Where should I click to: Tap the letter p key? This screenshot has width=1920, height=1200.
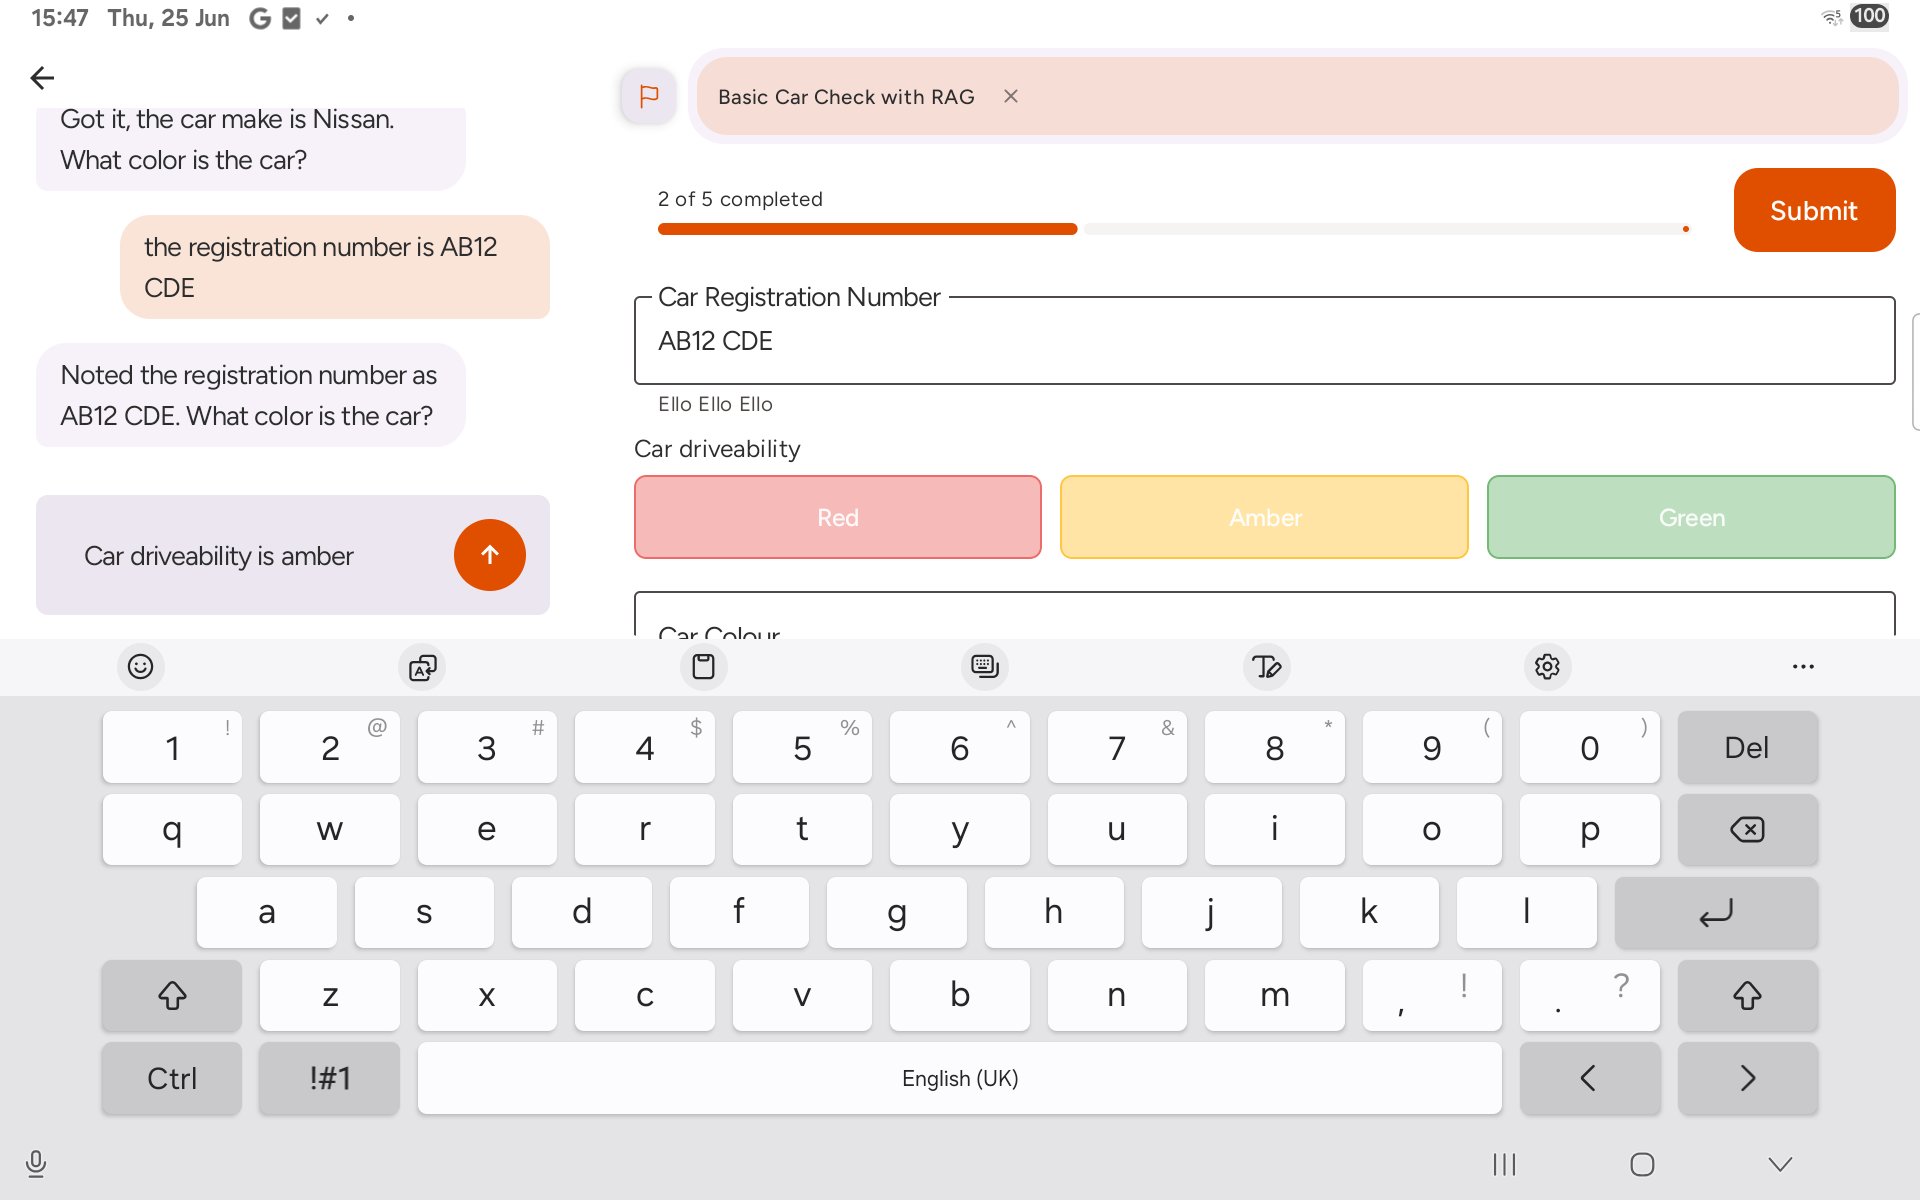pos(1590,830)
